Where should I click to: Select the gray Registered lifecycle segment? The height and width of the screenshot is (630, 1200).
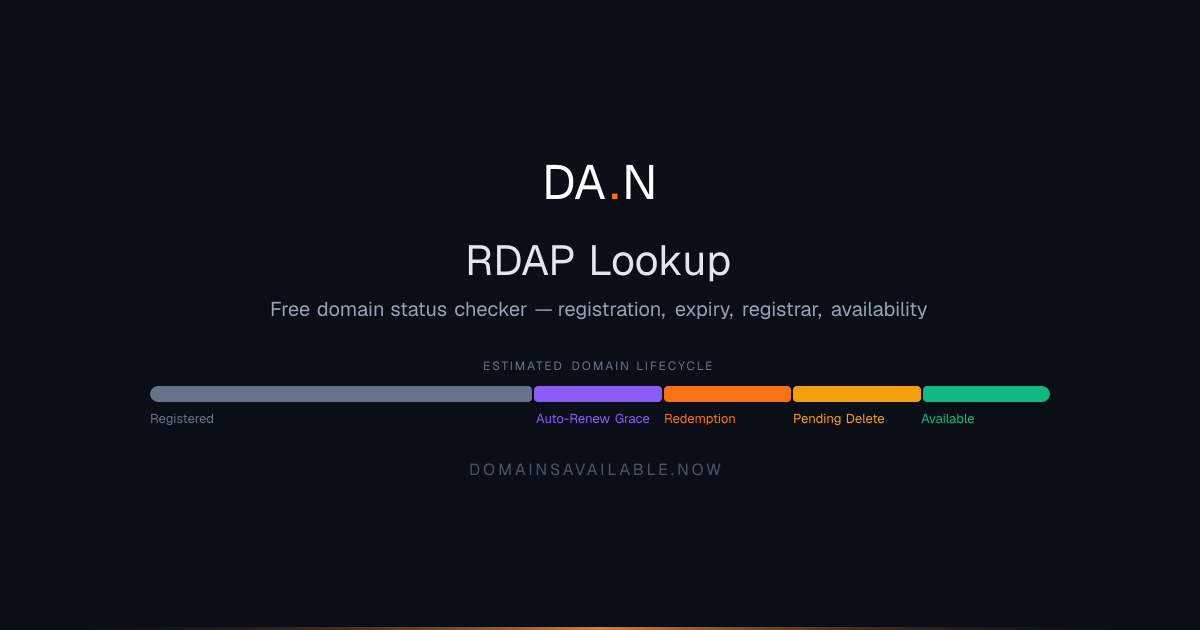[341, 394]
